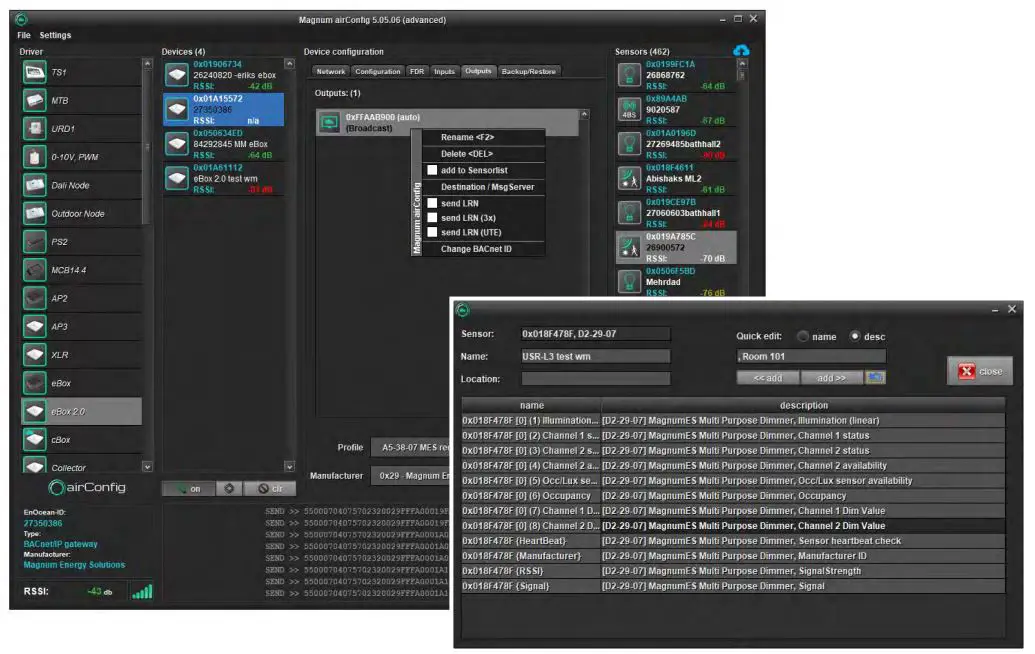Select the 'name' quick edit radio
This screenshot has width=1035, height=654.
[x=803, y=337]
